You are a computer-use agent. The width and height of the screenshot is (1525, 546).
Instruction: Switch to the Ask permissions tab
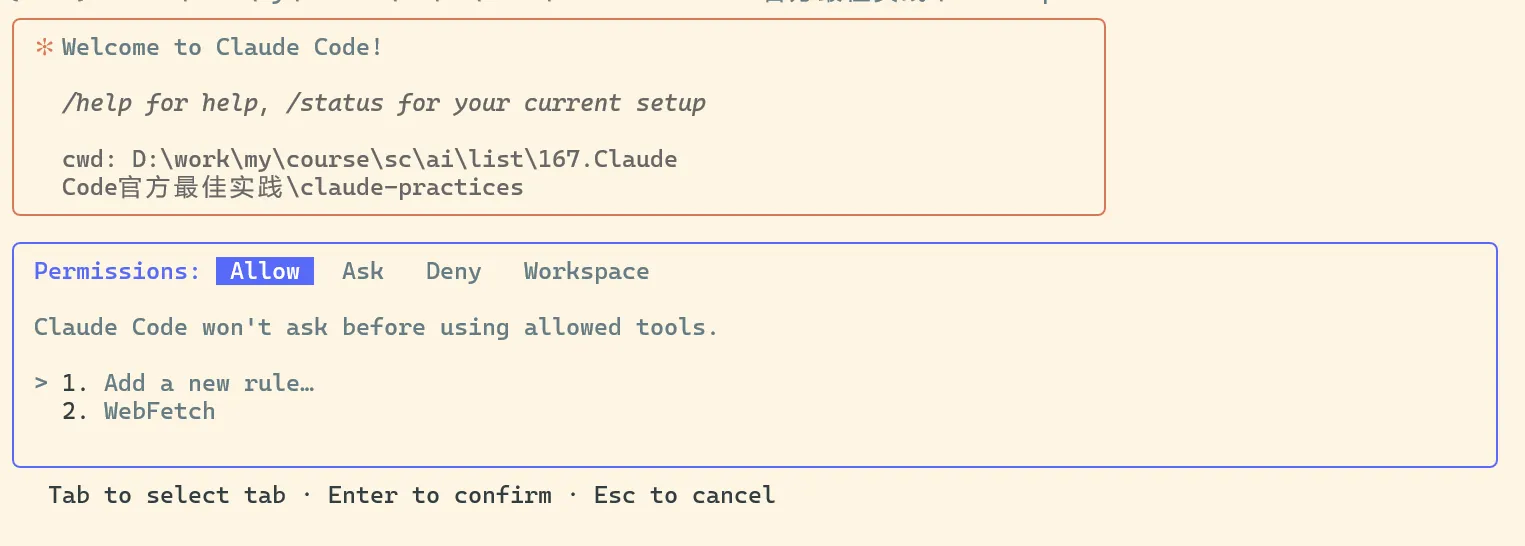tap(362, 271)
